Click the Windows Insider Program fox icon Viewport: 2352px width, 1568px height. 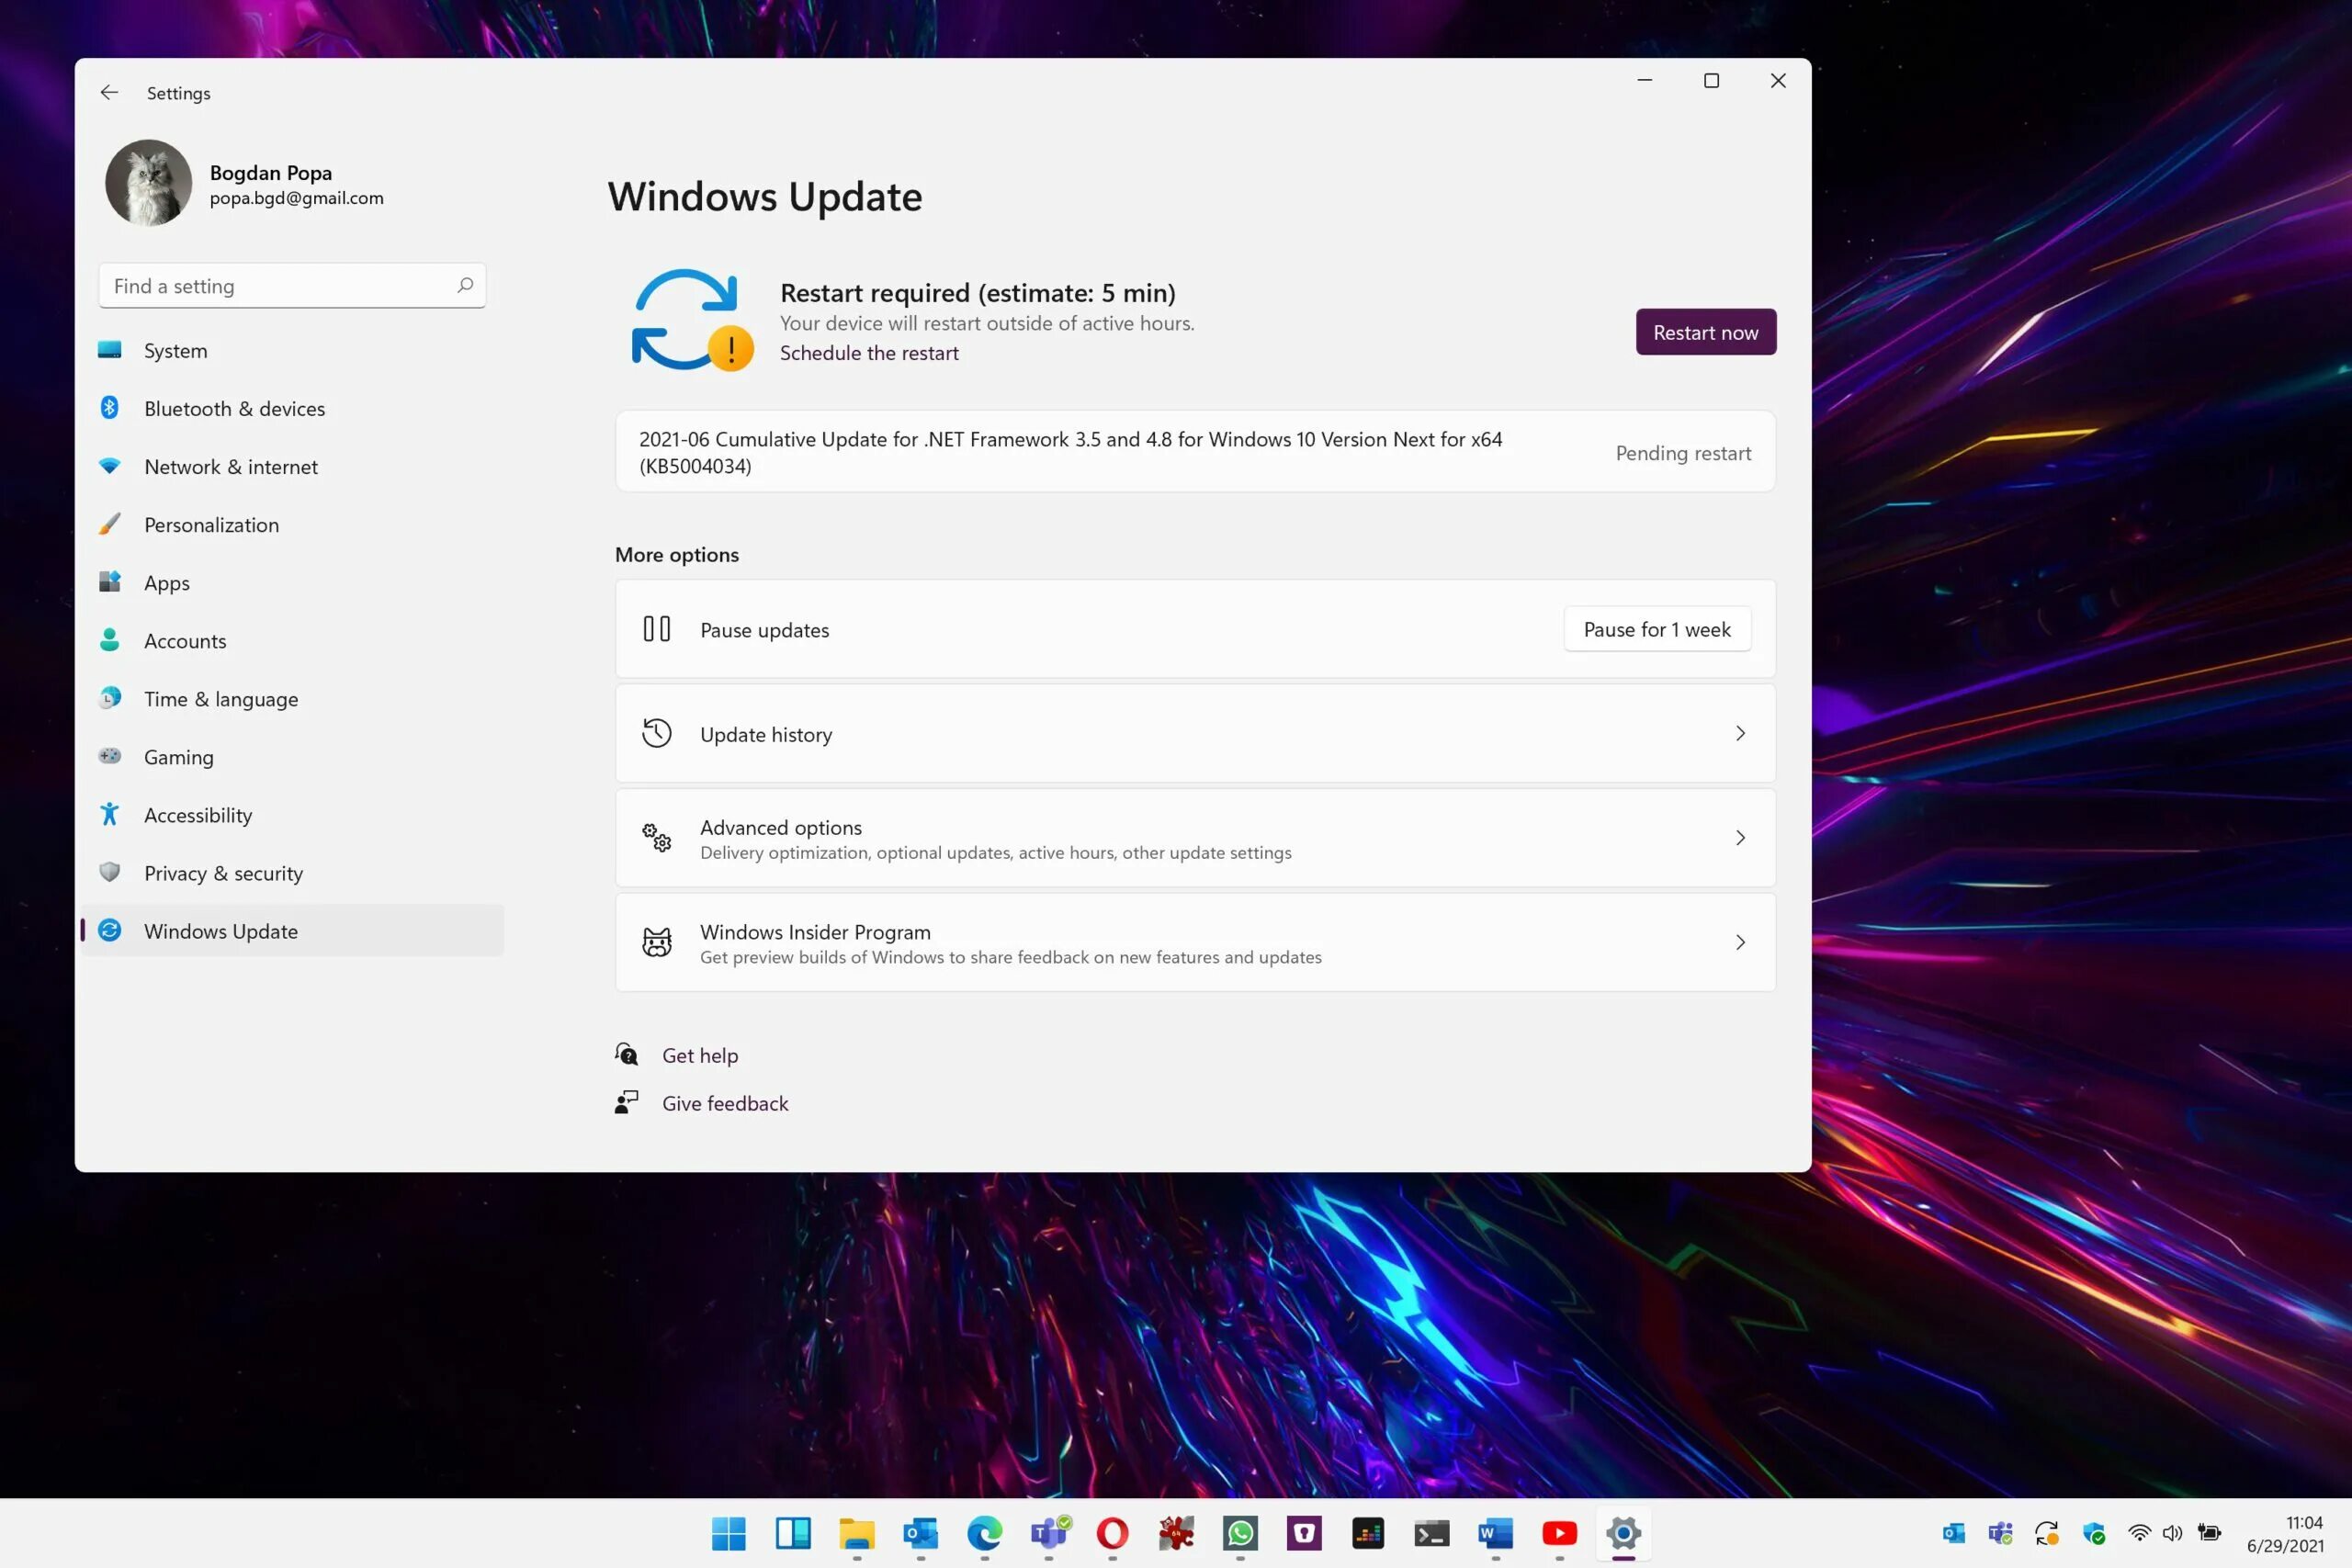point(656,942)
